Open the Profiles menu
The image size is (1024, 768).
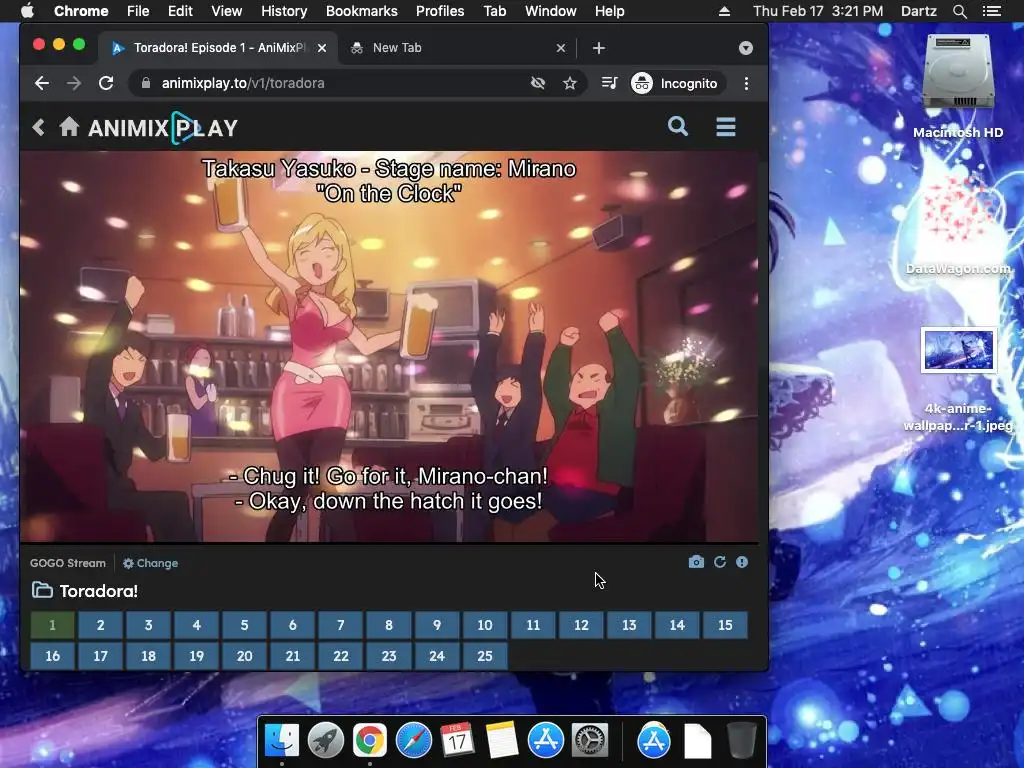tap(440, 11)
